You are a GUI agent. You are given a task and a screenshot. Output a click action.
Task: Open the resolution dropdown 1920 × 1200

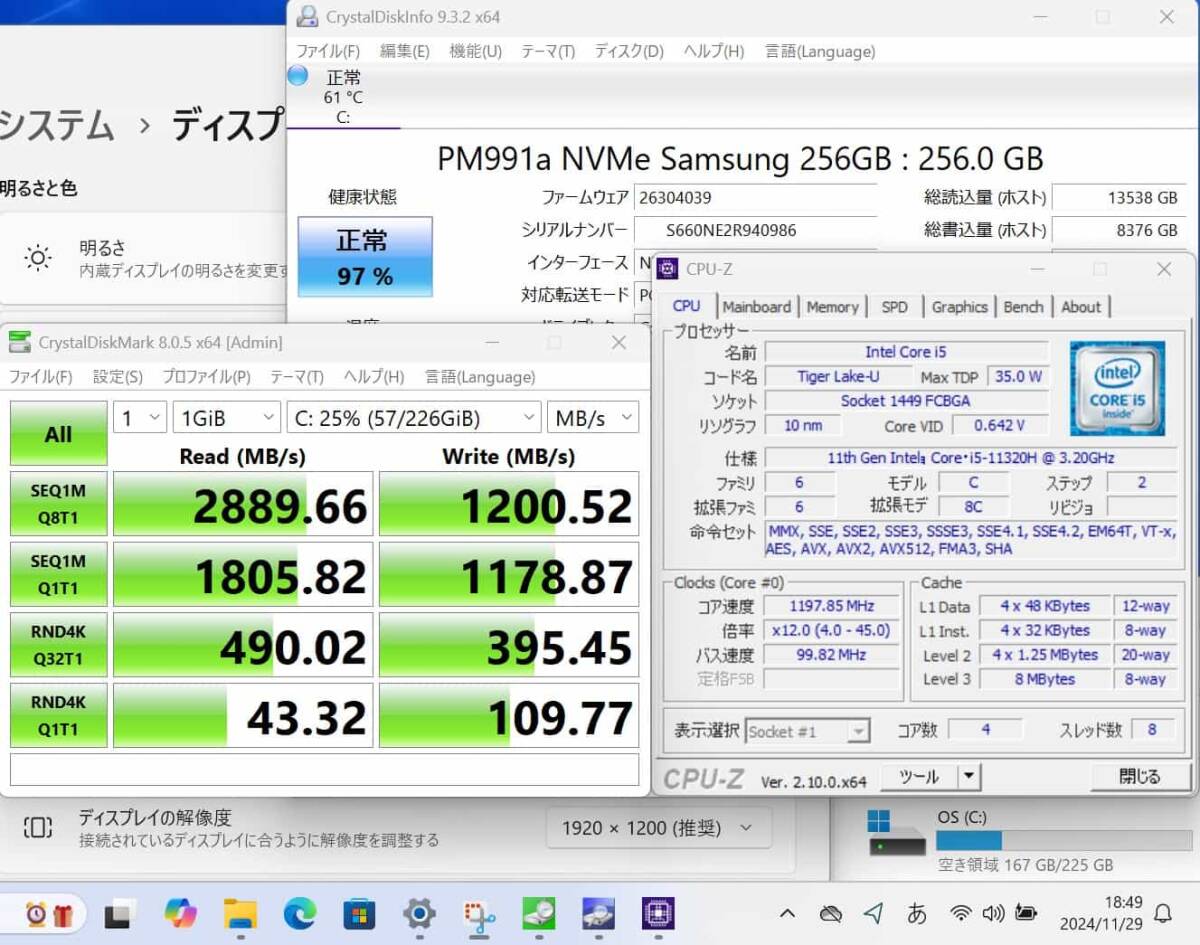659,828
